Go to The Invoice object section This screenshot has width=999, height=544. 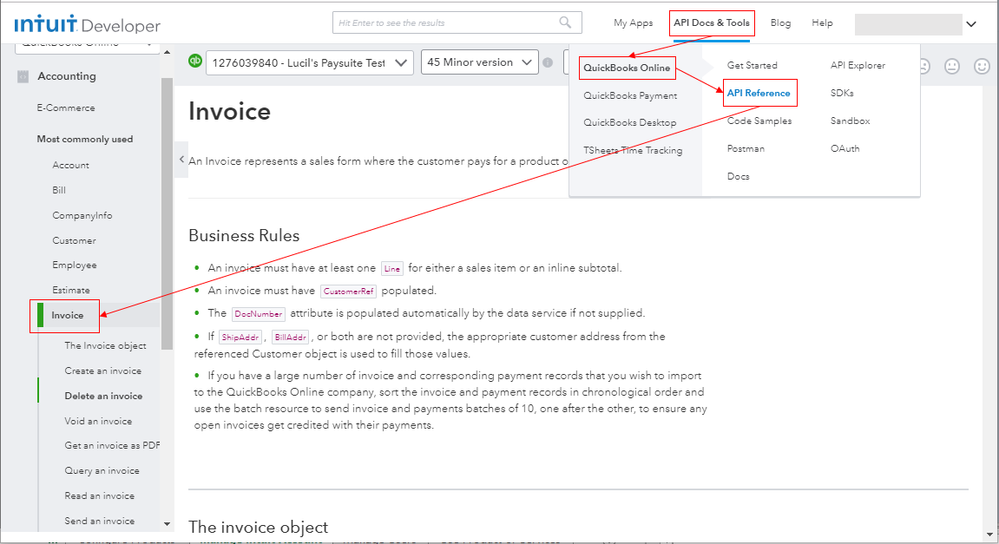(x=105, y=345)
